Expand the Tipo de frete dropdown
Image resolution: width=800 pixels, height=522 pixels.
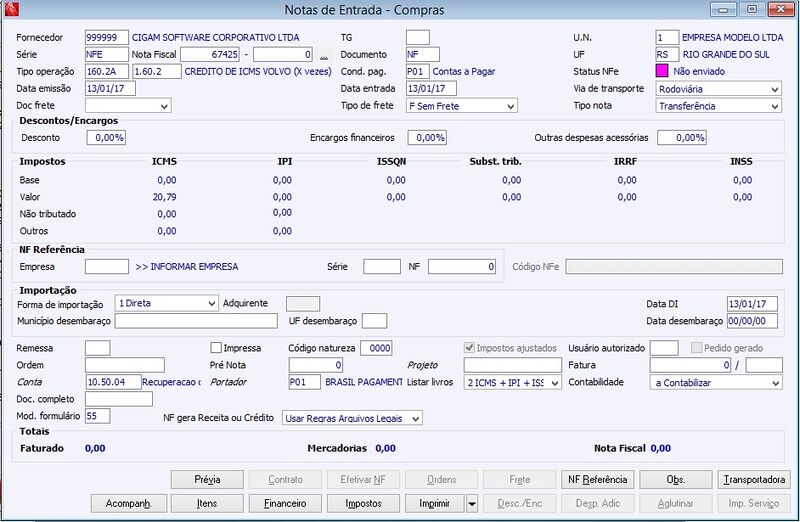(462, 106)
